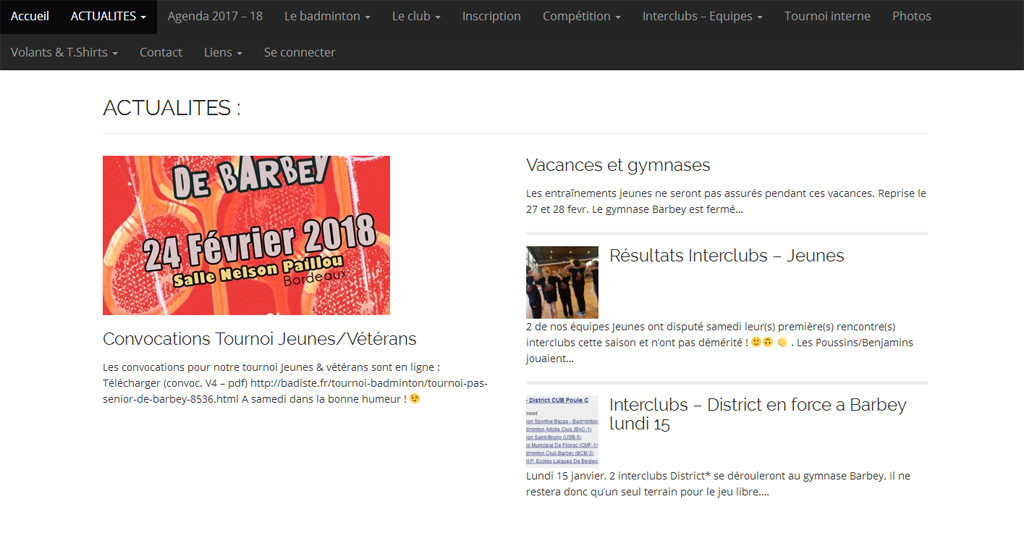Click excerpt '2 de nos équipes jeunes'

coord(720,342)
